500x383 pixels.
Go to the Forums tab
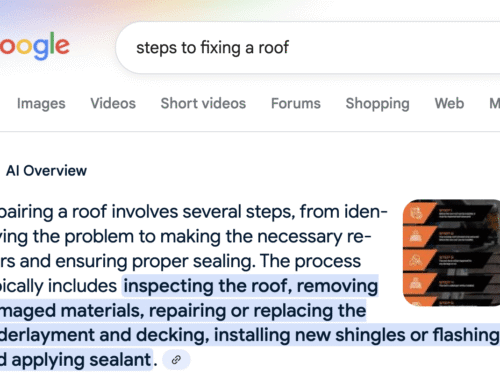(x=296, y=103)
